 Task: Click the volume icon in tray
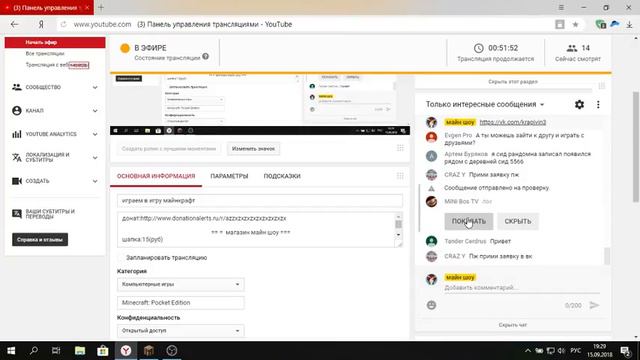point(561,351)
